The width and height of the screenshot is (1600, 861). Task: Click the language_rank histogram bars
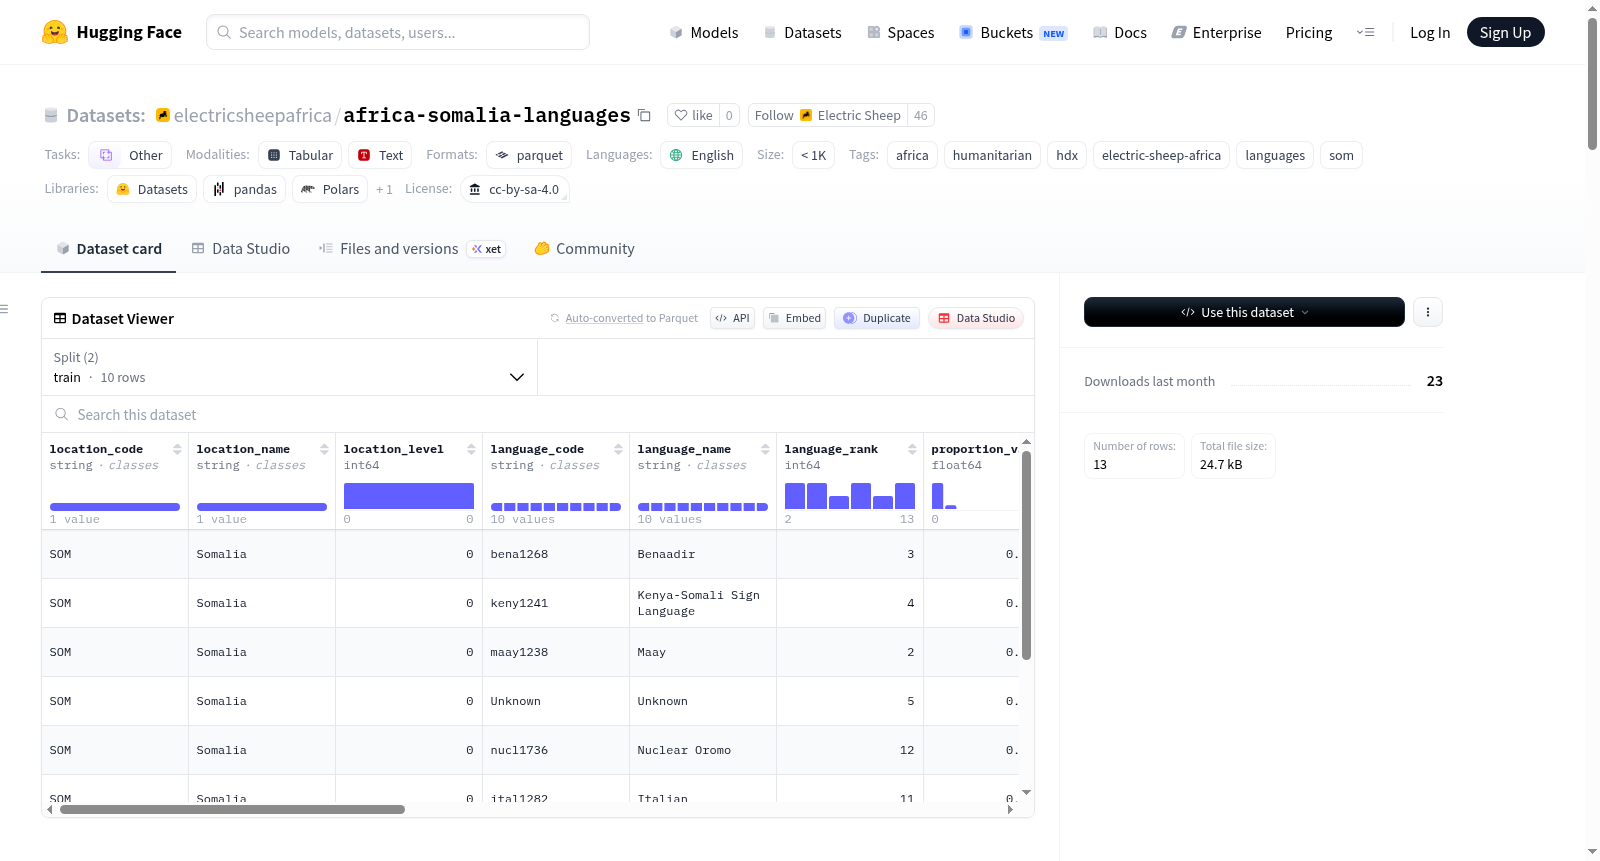(x=850, y=496)
